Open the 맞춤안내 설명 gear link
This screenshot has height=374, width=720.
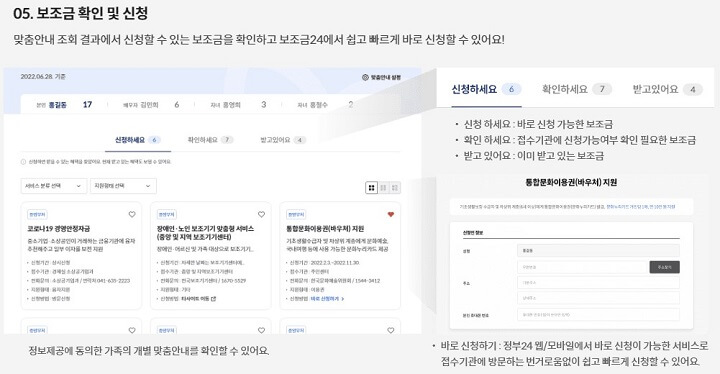coord(381,77)
